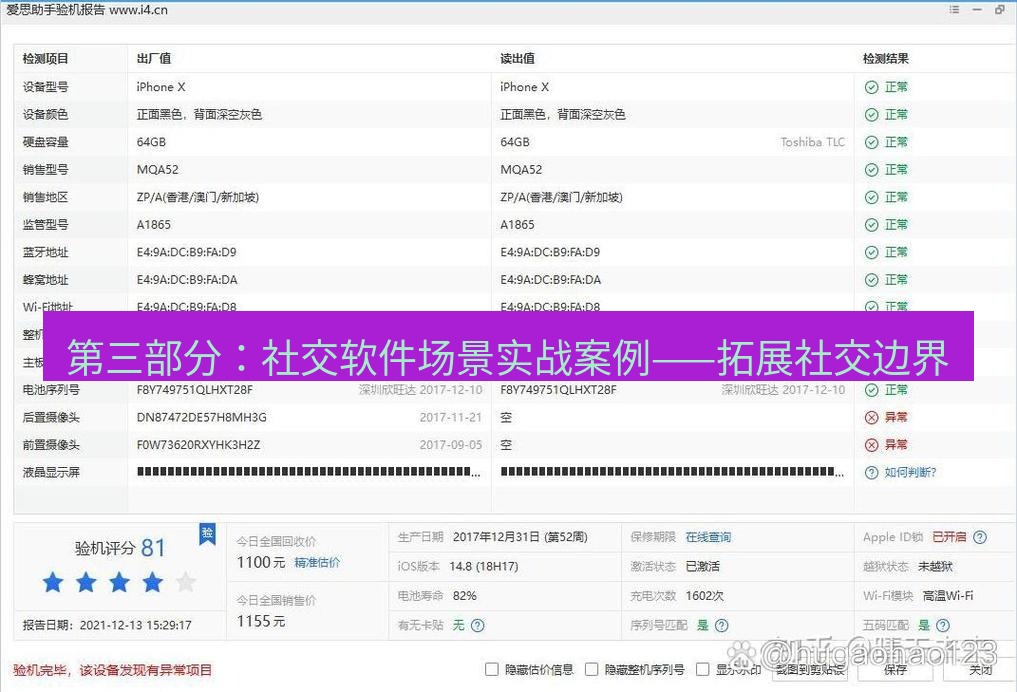Image resolution: width=1017 pixels, height=692 pixels.
Task: Click the green checkmark beside the iPhone X row
Action: [871, 87]
